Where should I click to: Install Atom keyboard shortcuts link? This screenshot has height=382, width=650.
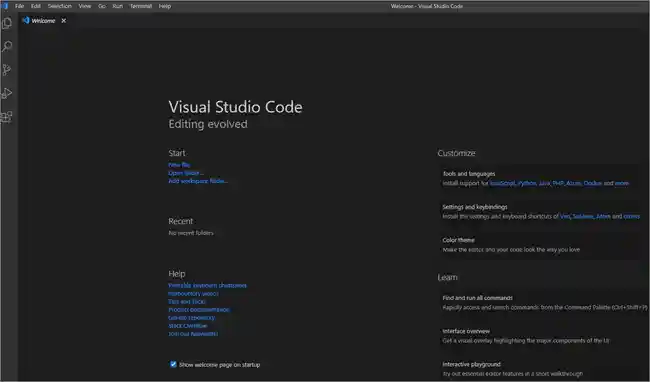pos(603,216)
